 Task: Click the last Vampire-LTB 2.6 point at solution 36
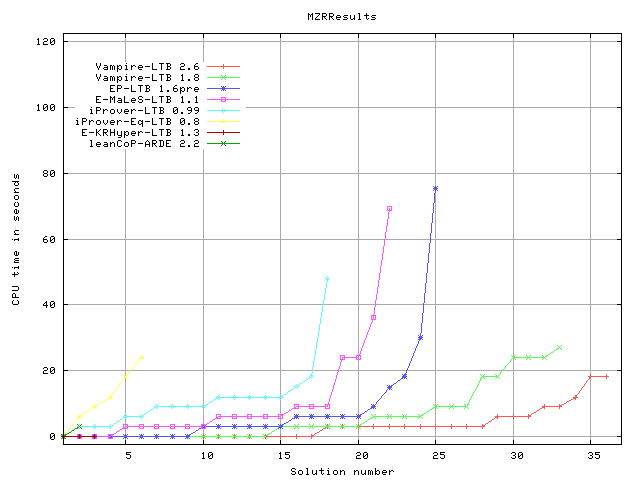[x=607, y=376]
